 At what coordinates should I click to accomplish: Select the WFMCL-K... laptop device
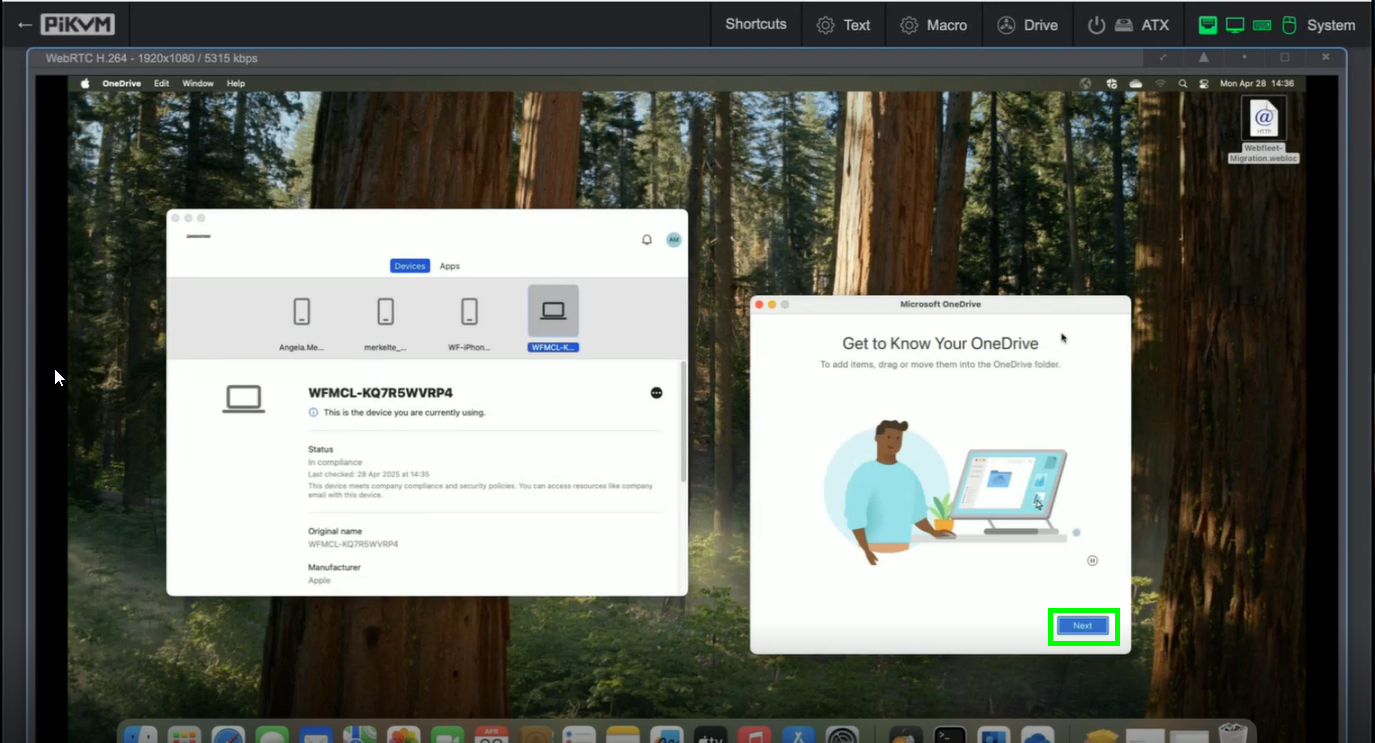553,319
